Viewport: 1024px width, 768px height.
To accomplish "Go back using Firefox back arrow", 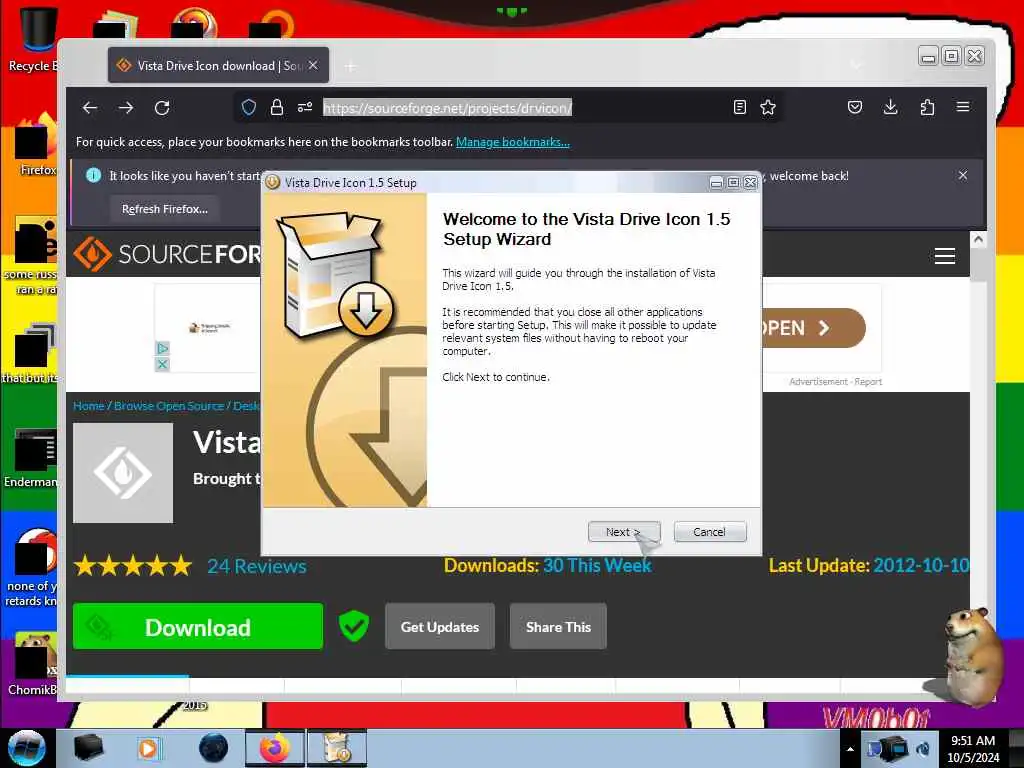I will pyautogui.click(x=90, y=108).
